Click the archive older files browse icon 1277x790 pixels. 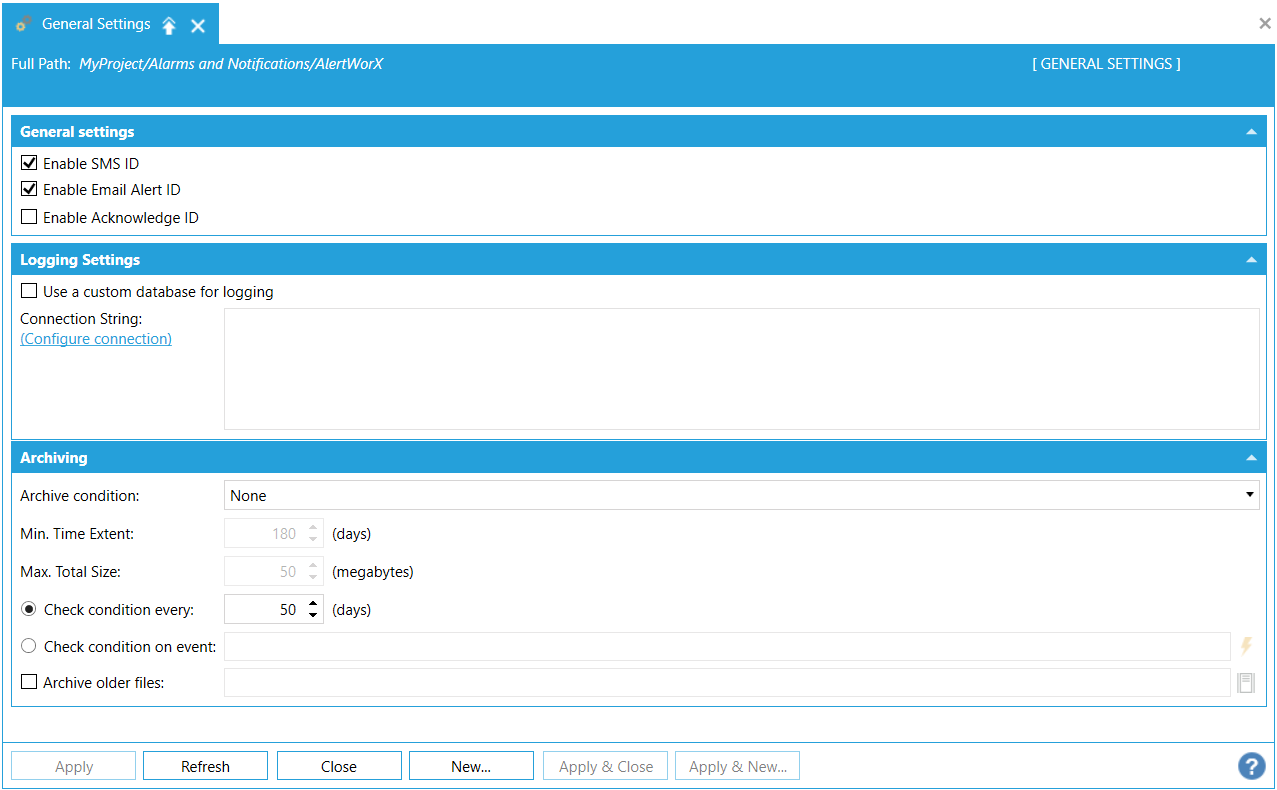[x=1246, y=683]
